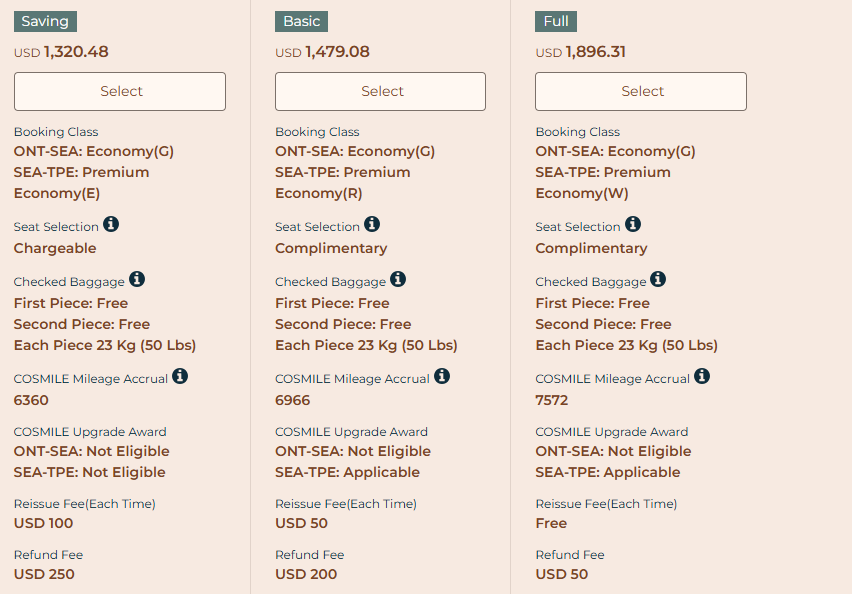This screenshot has height=594, width=852.
Task: Click the Basic reissue fee USD 50
Action: 302,523
